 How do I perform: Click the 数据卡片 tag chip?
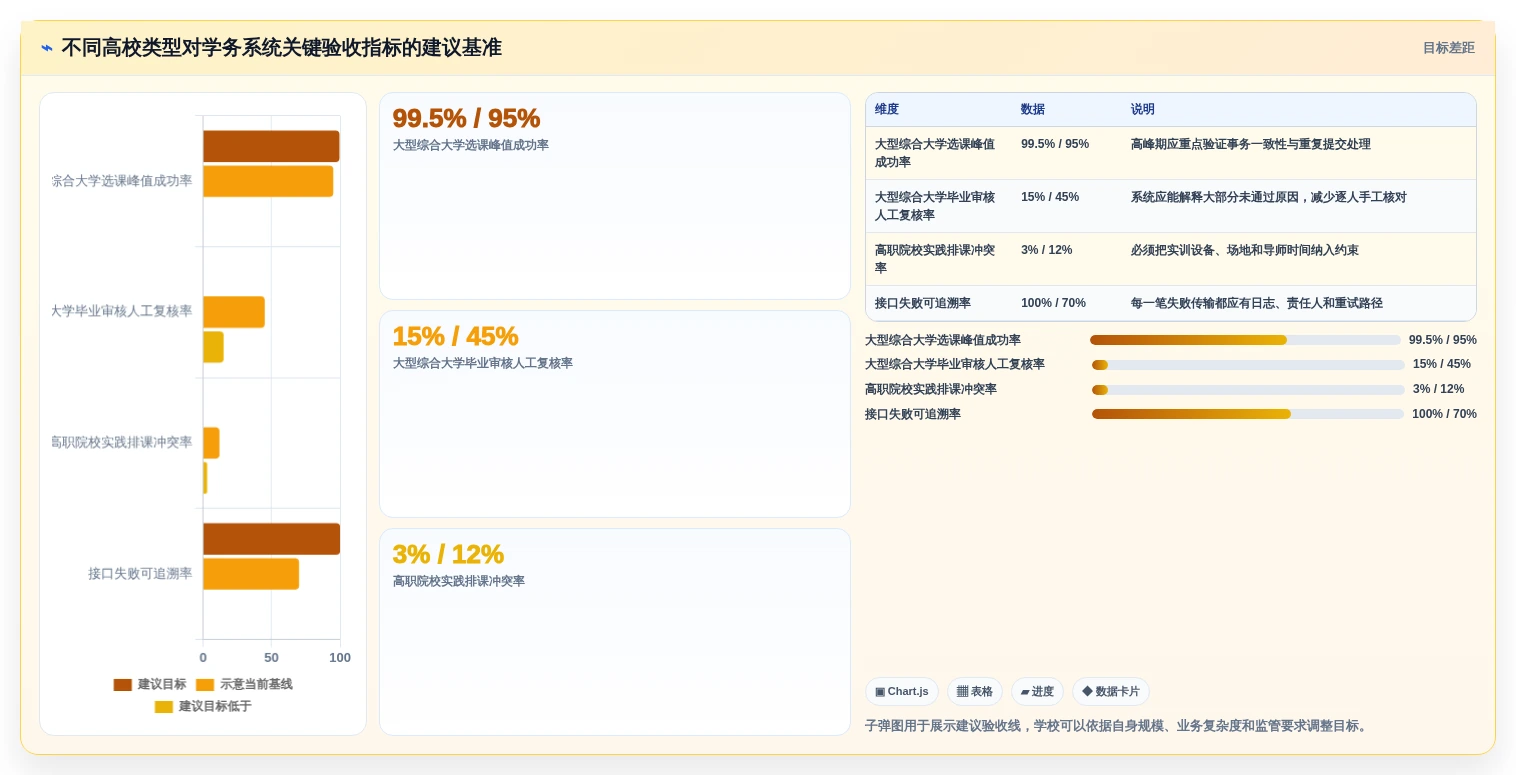pos(1111,691)
